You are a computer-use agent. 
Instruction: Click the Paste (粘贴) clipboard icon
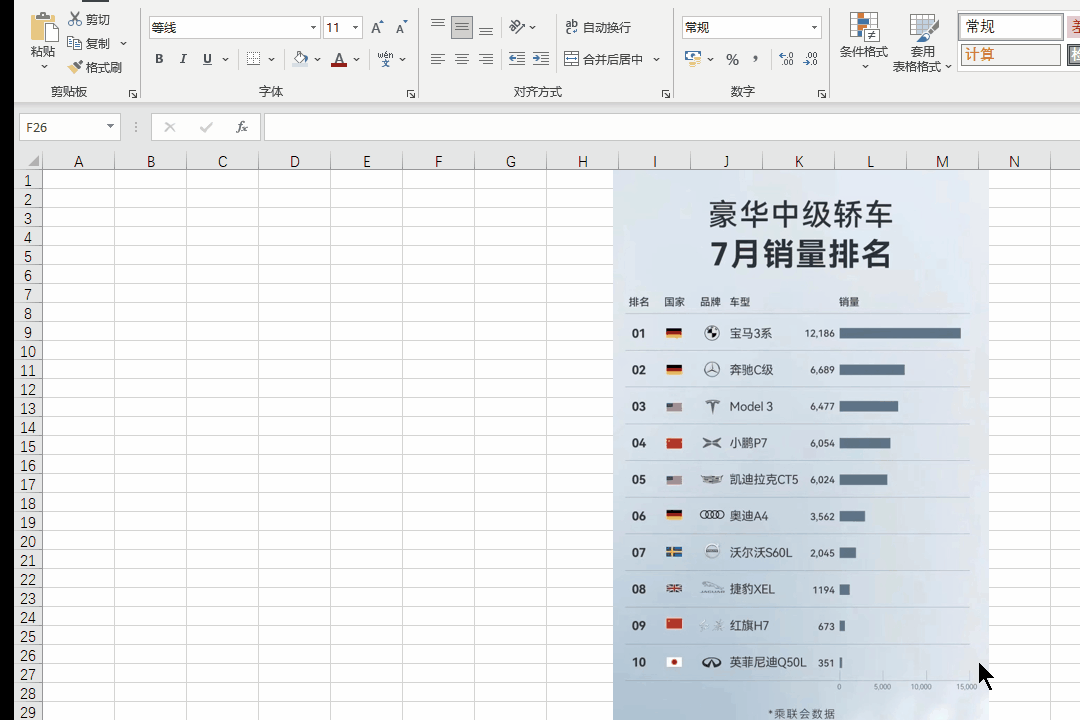[x=44, y=28]
